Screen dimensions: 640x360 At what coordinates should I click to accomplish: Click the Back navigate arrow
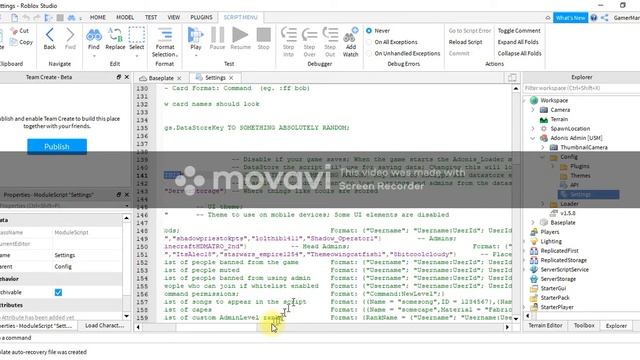pyautogui.click(x=50, y=35)
